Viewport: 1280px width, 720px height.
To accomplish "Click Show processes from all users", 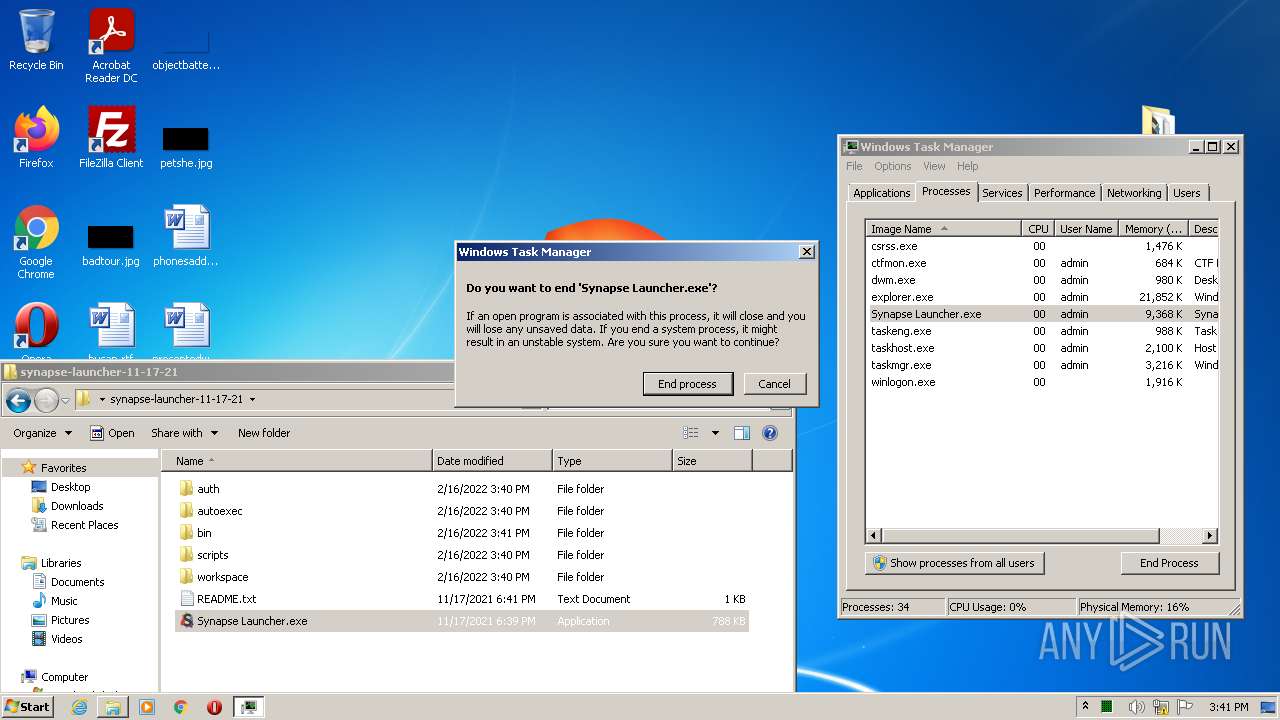I will tap(954, 563).
